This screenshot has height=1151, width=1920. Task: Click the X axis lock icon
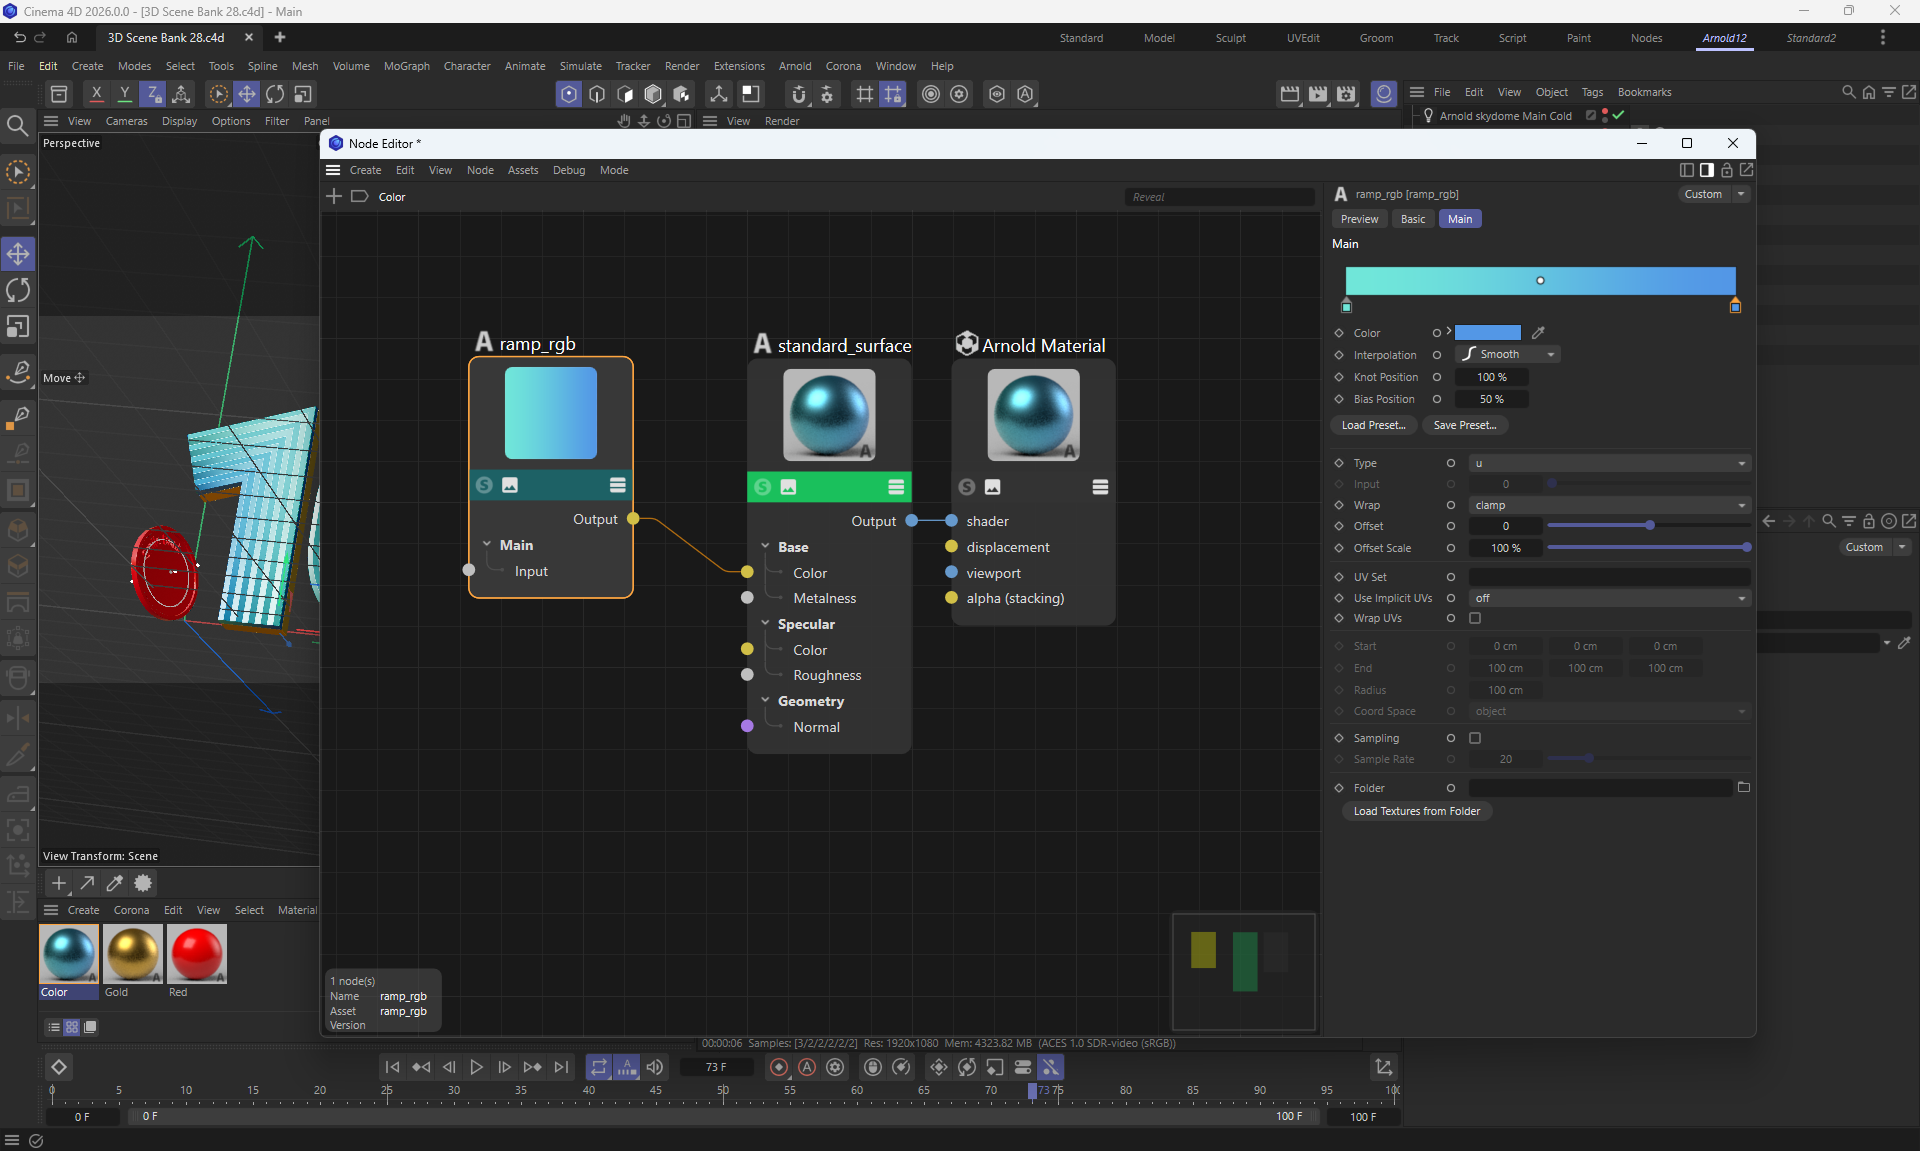click(x=96, y=94)
